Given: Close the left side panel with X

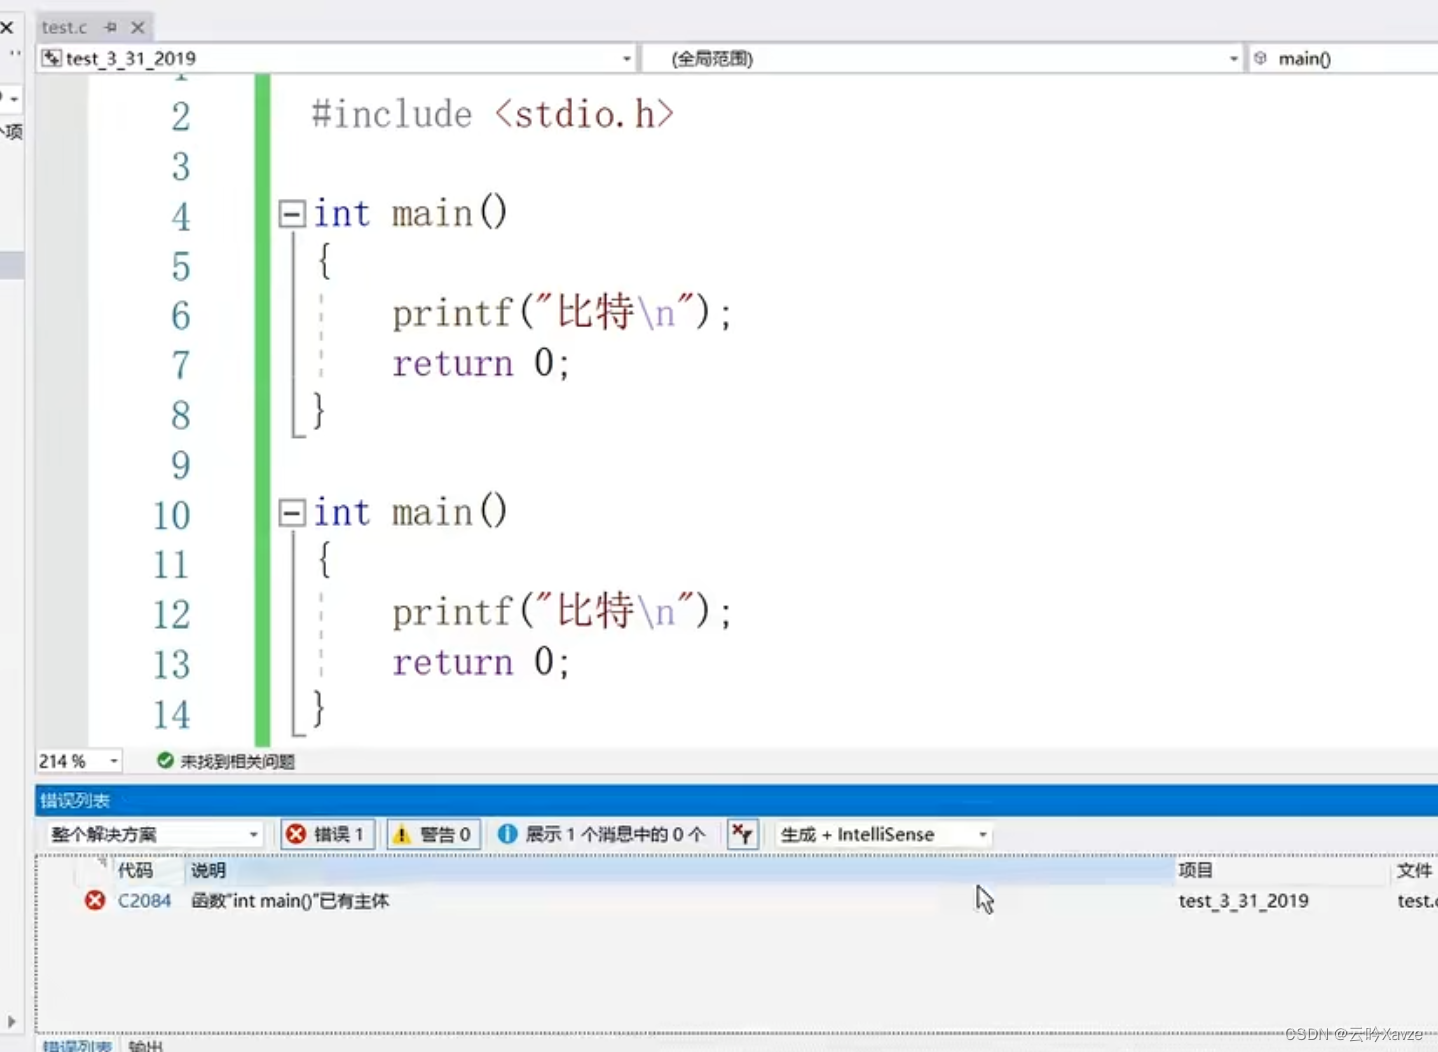Looking at the screenshot, I should coord(7,27).
